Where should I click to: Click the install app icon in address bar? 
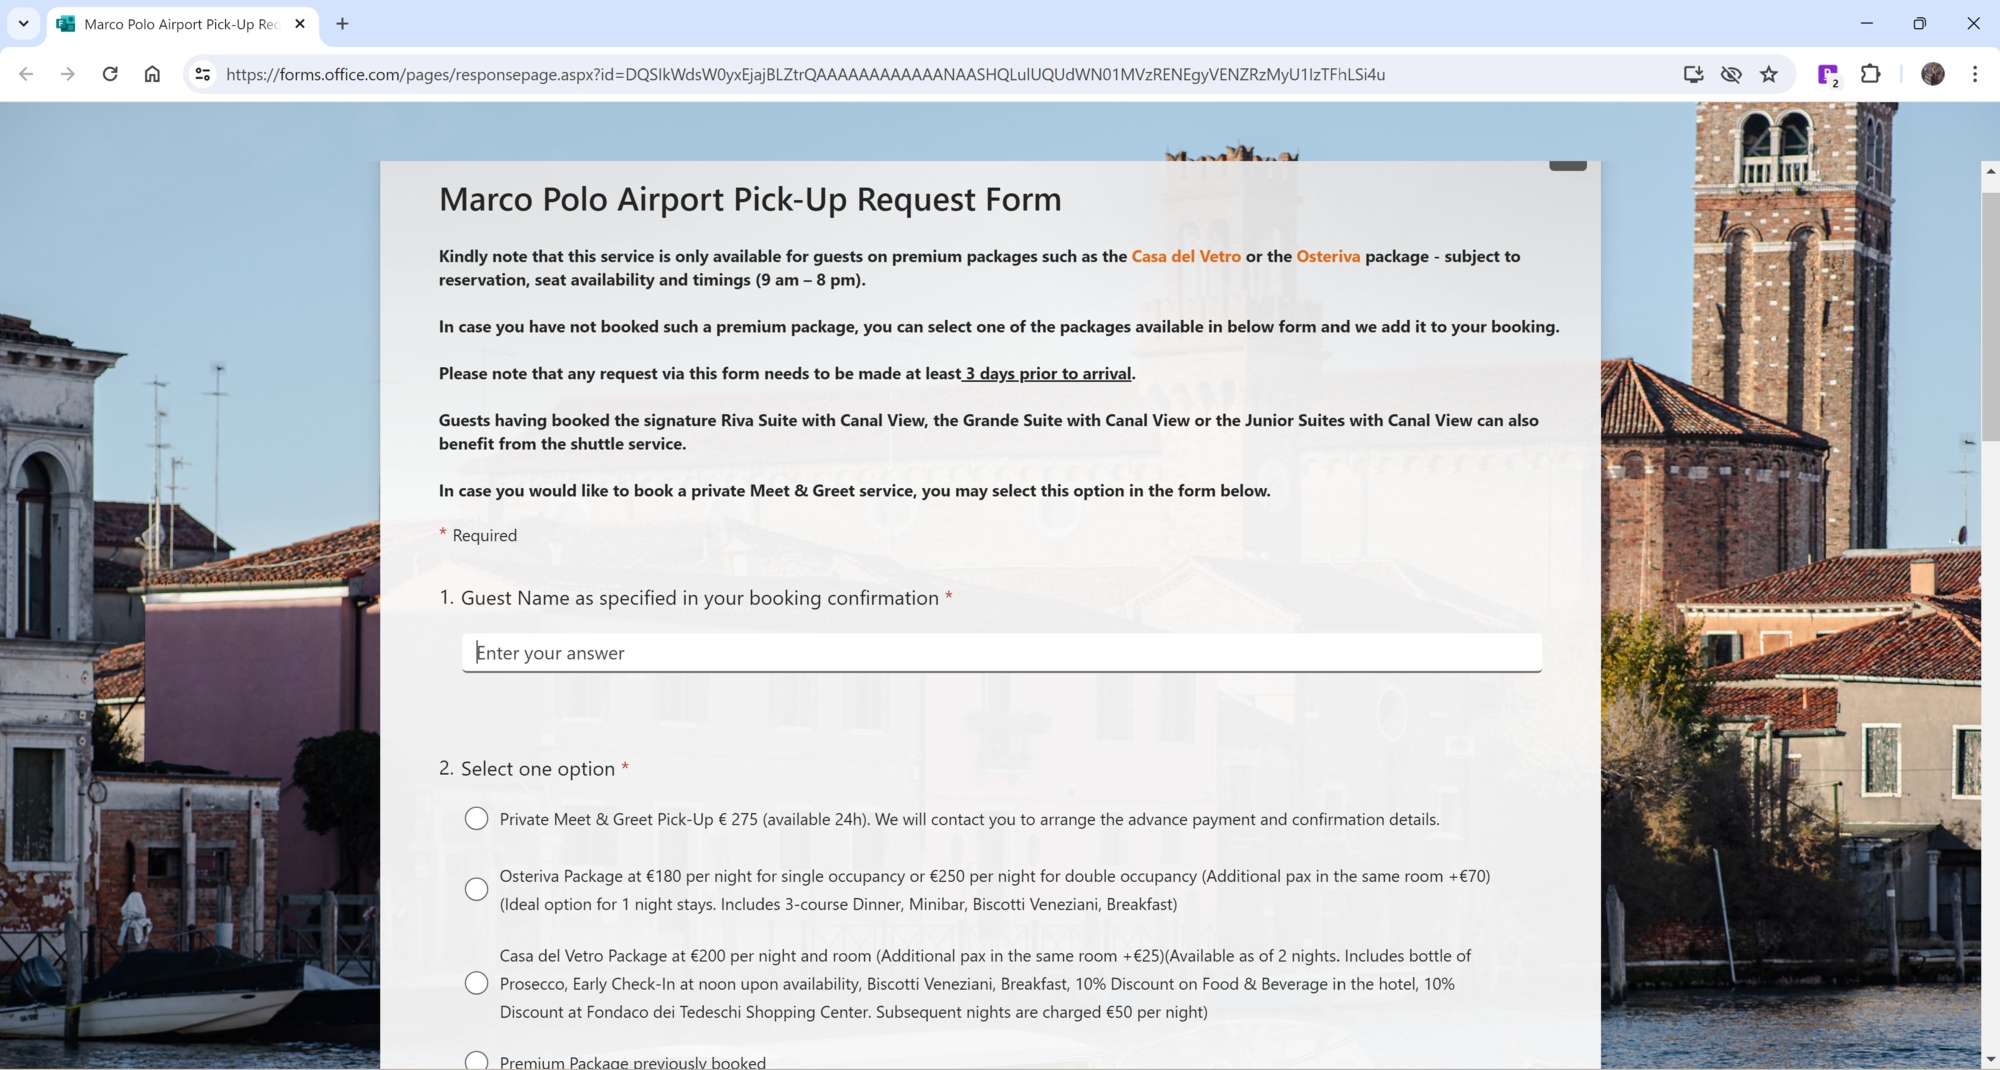point(1693,74)
